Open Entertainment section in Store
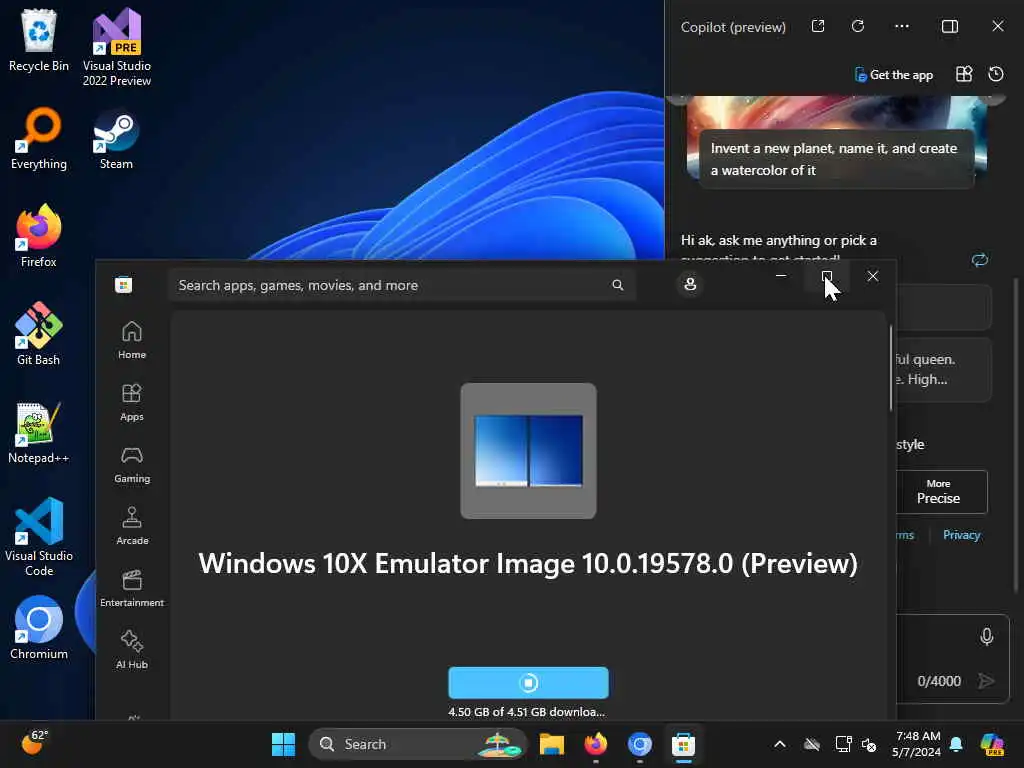 132,588
